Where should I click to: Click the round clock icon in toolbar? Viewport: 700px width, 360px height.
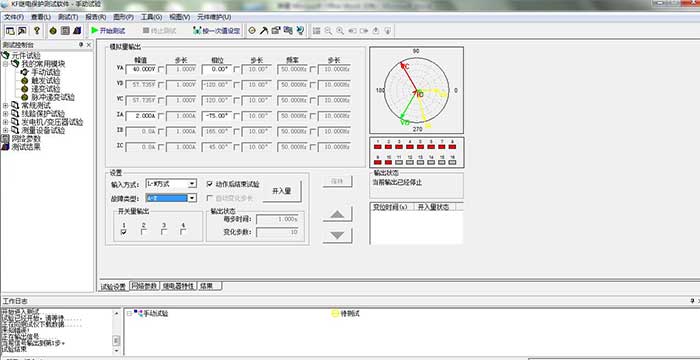click(252, 31)
